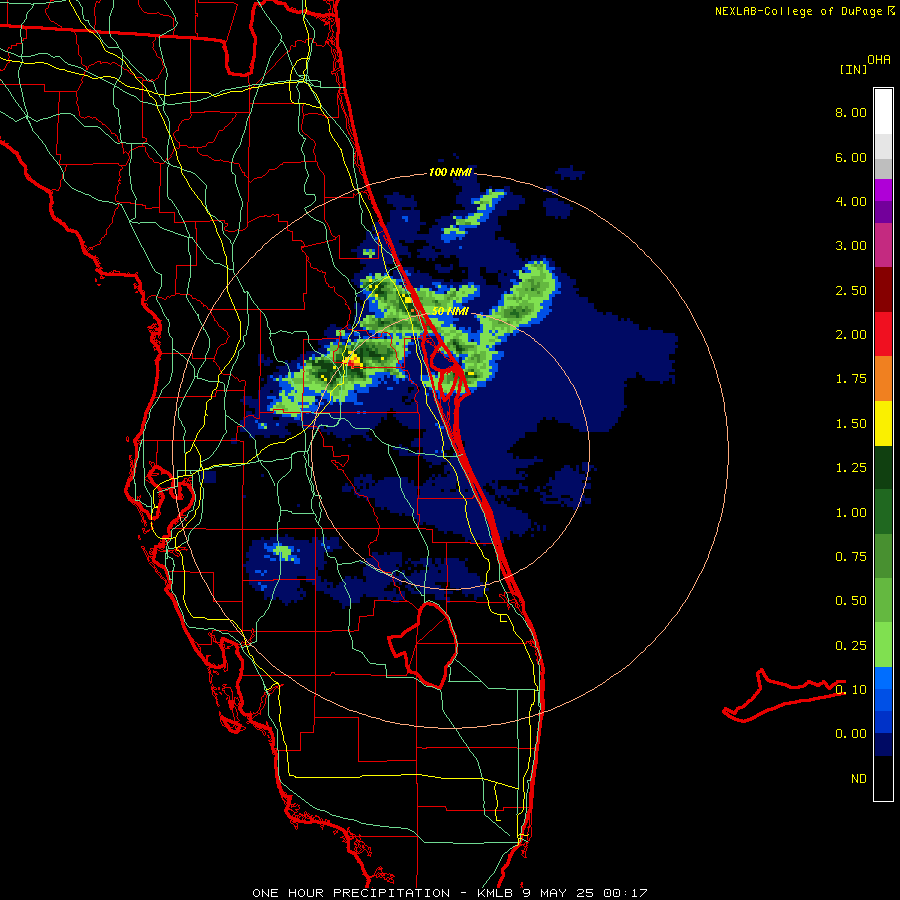
Task: Click the 8.00 legend value
Action: point(851,112)
